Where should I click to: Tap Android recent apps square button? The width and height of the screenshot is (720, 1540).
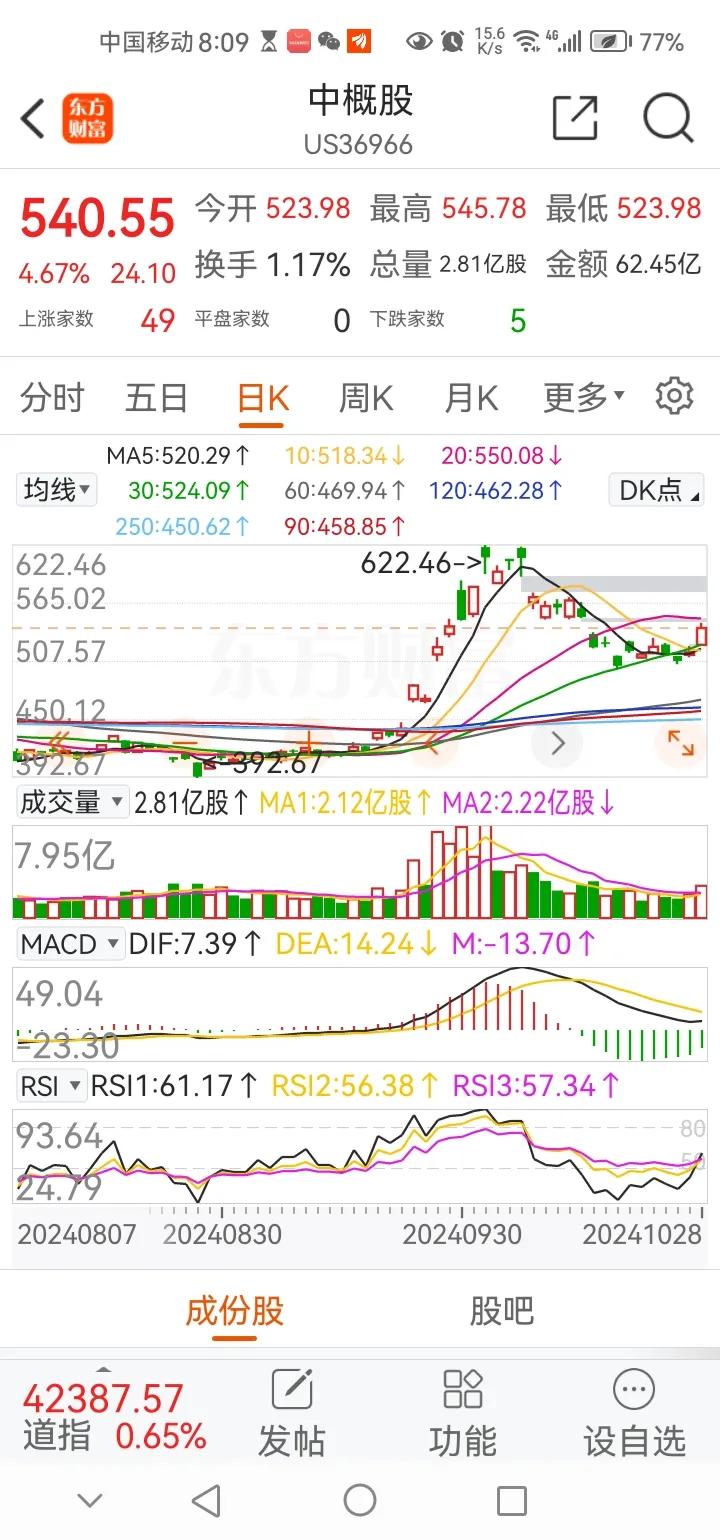tap(512, 1500)
